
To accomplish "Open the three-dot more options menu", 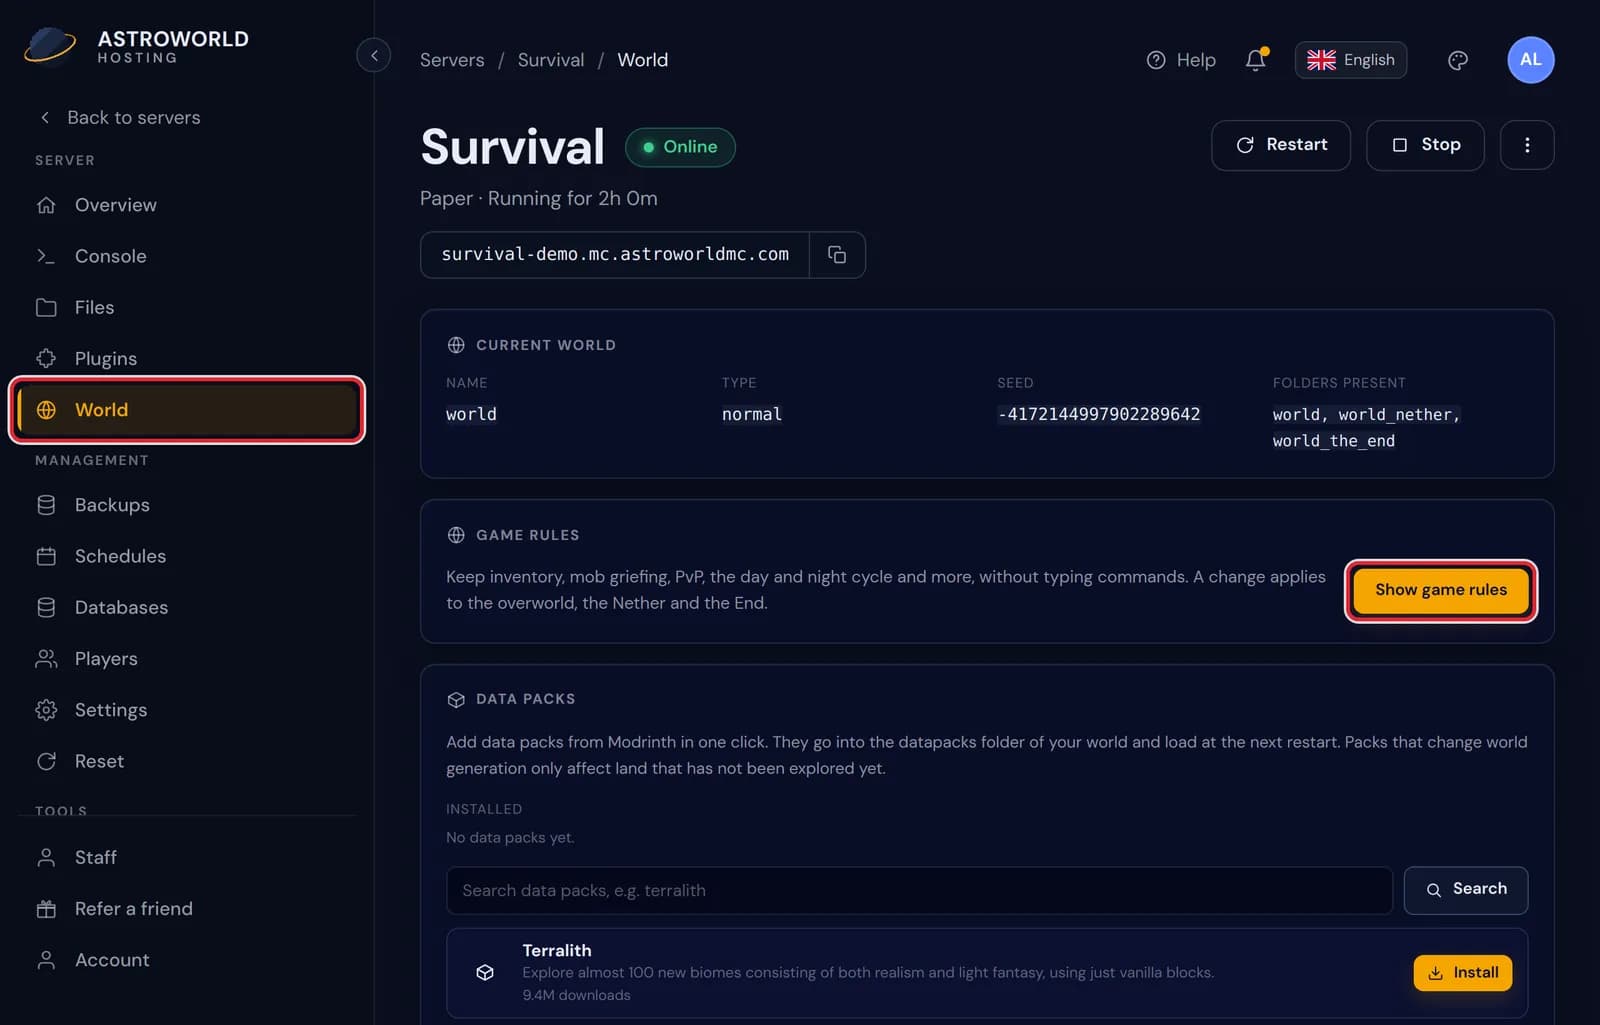I will coord(1527,145).
